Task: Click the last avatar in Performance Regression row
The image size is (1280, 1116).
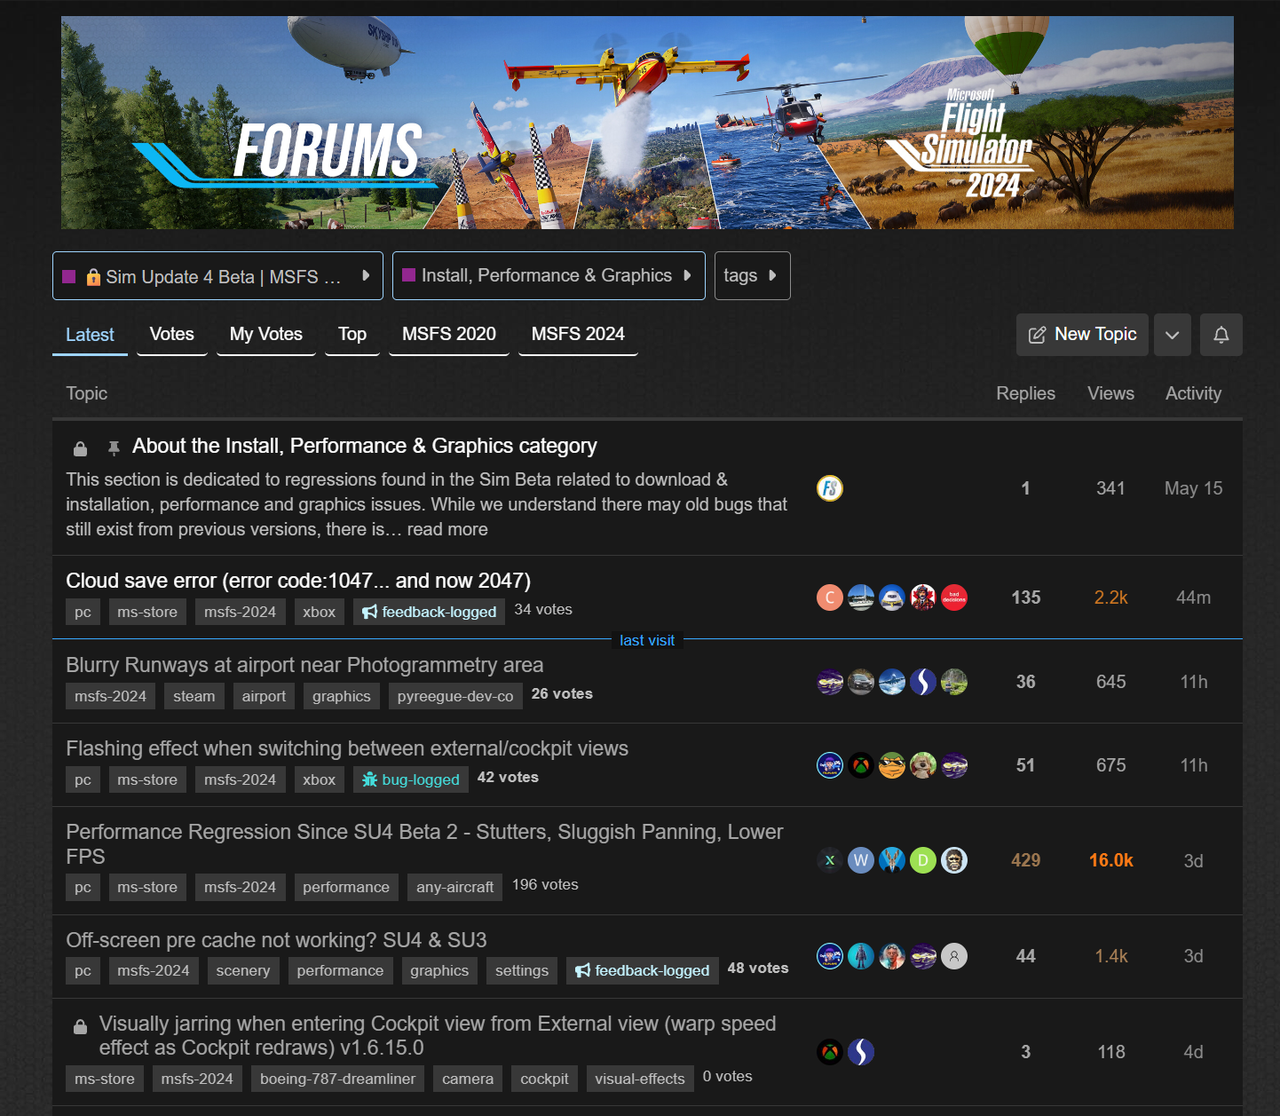Action: (x=954, y=860)
